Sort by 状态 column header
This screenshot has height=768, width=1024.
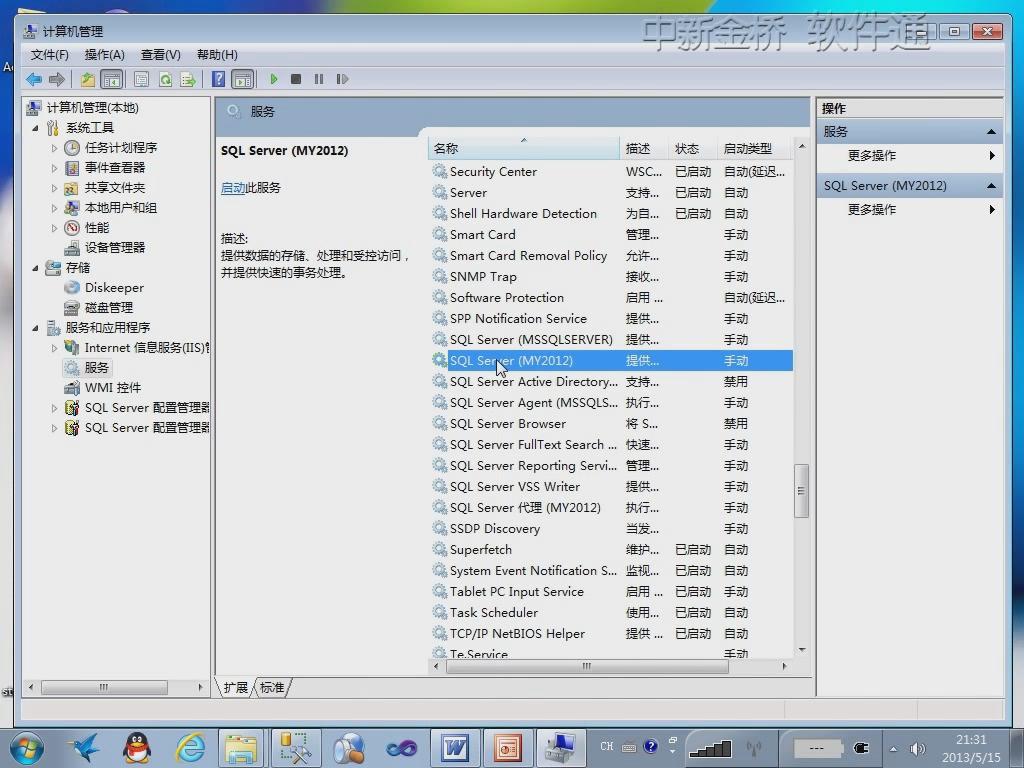pos(693,148)
